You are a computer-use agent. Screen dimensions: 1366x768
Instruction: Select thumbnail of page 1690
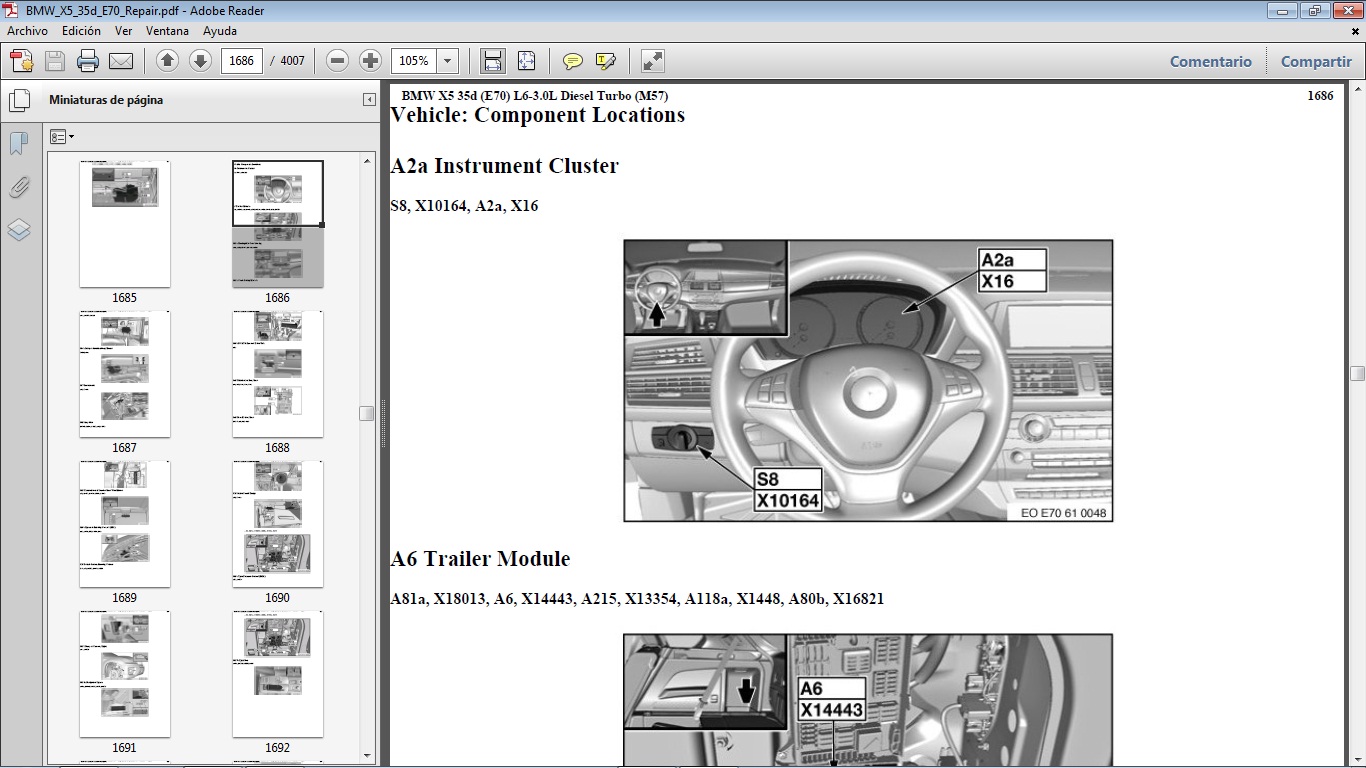(277, 524)
